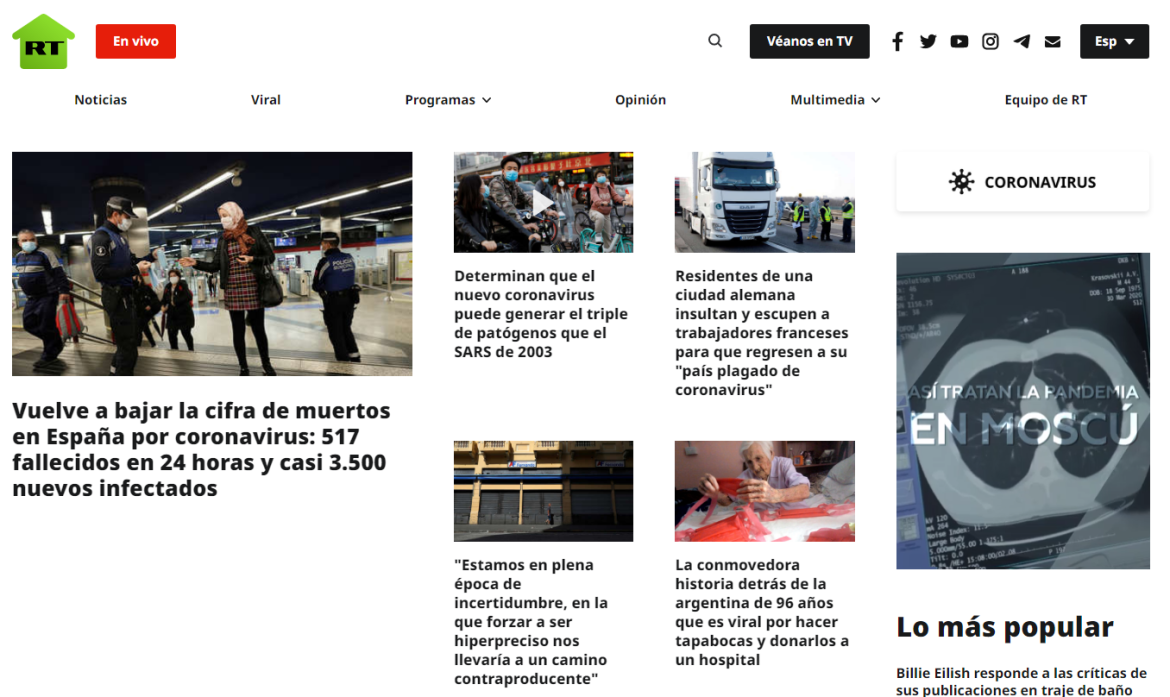Click the Véanos en TV button

[x=810, y=41]
